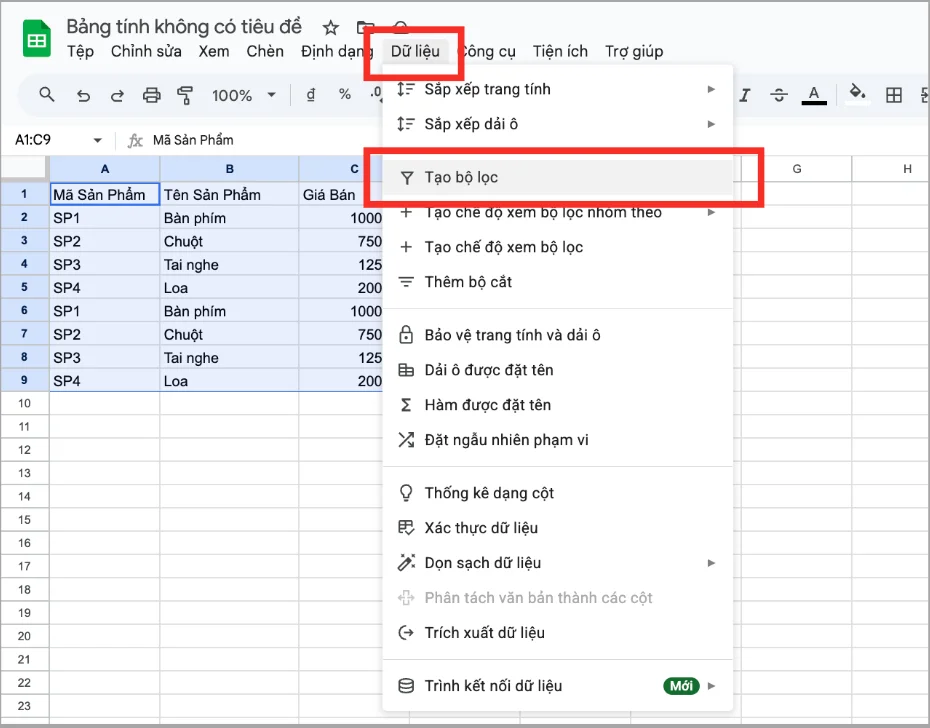This screenshot has width=930, height=728.
Task: Expand Dọn sạch dữ liệu submenu
Action: [x=558, y=563]
